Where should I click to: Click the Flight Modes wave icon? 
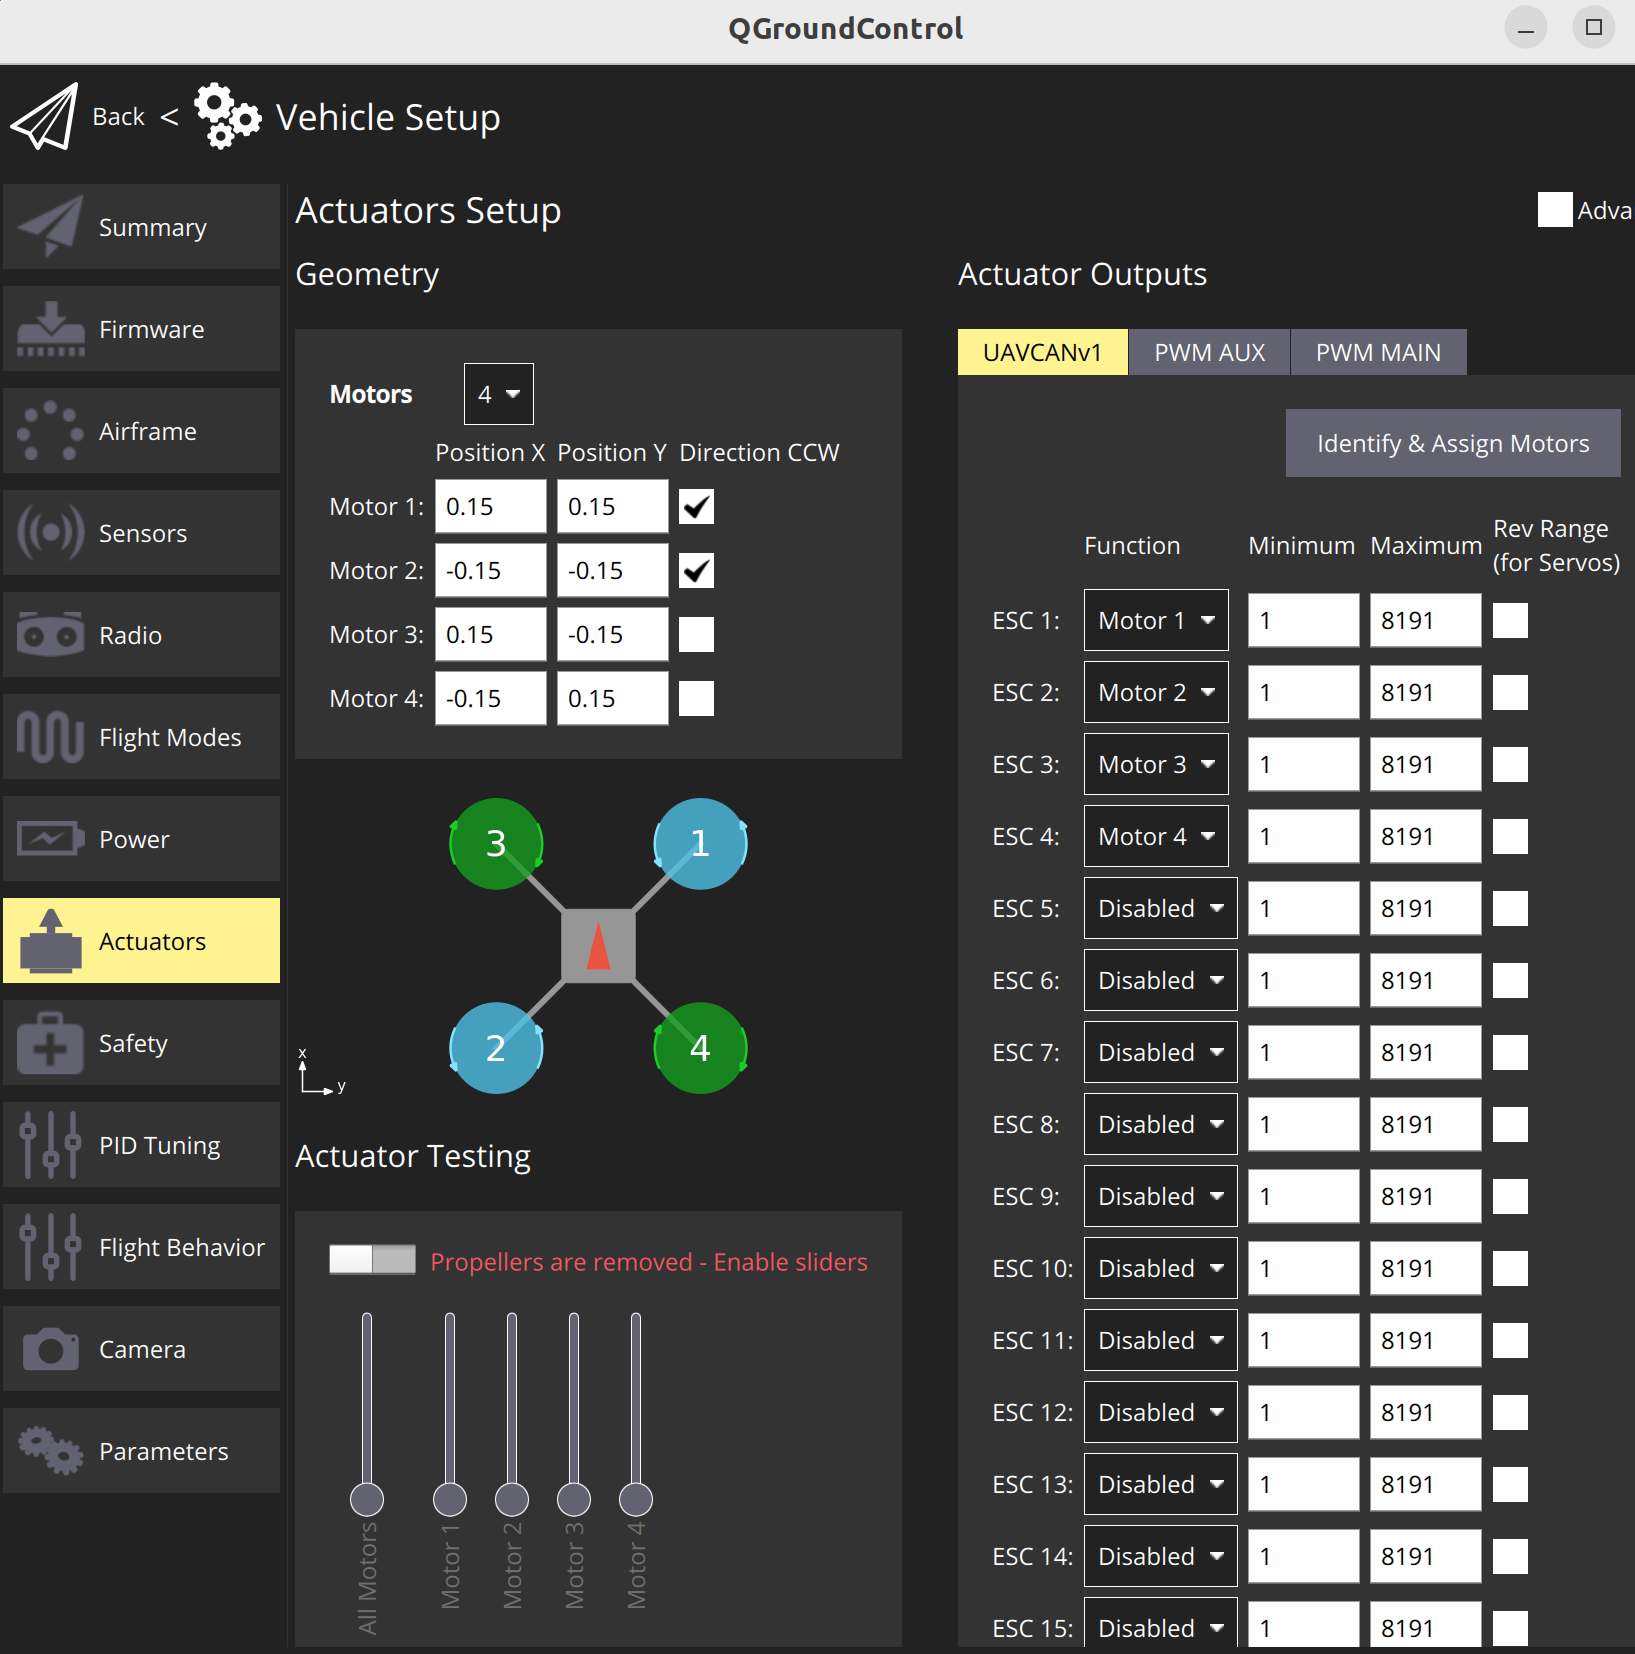(x=50, y=737)
